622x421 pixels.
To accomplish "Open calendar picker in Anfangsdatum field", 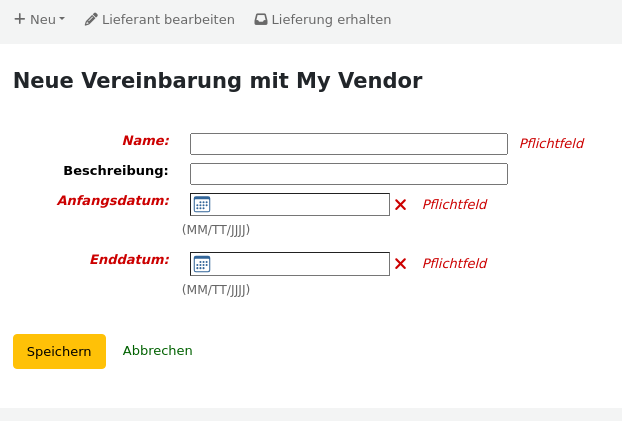I will point(202,205).
